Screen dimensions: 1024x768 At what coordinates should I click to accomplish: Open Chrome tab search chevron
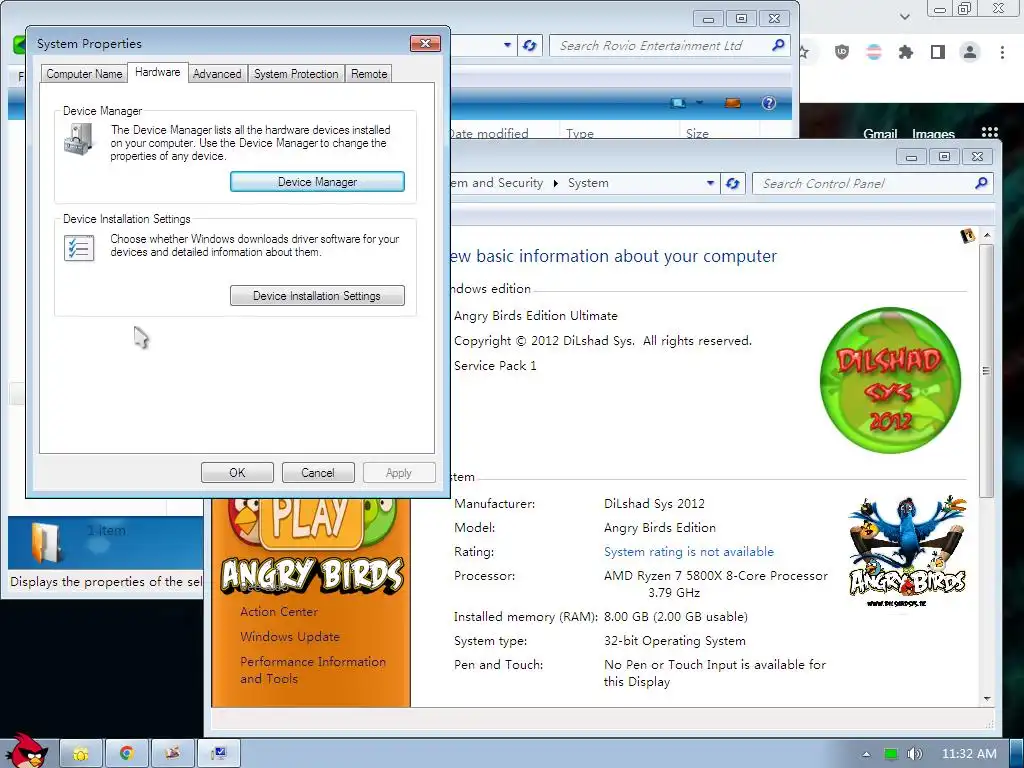pyautogui.click(x=904, y=16)
